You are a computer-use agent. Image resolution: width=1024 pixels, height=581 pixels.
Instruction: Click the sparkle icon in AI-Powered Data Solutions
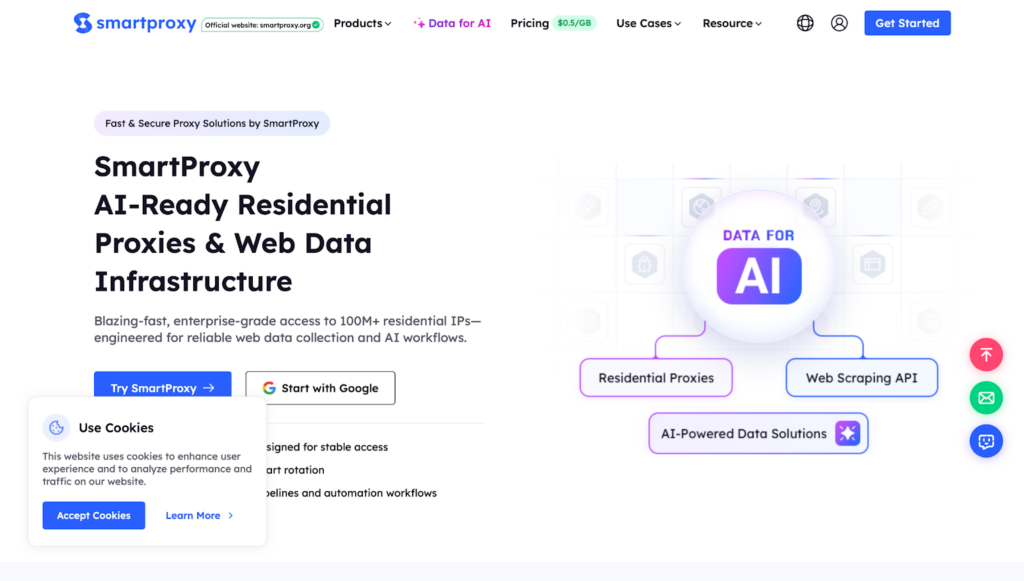point(847,433)
